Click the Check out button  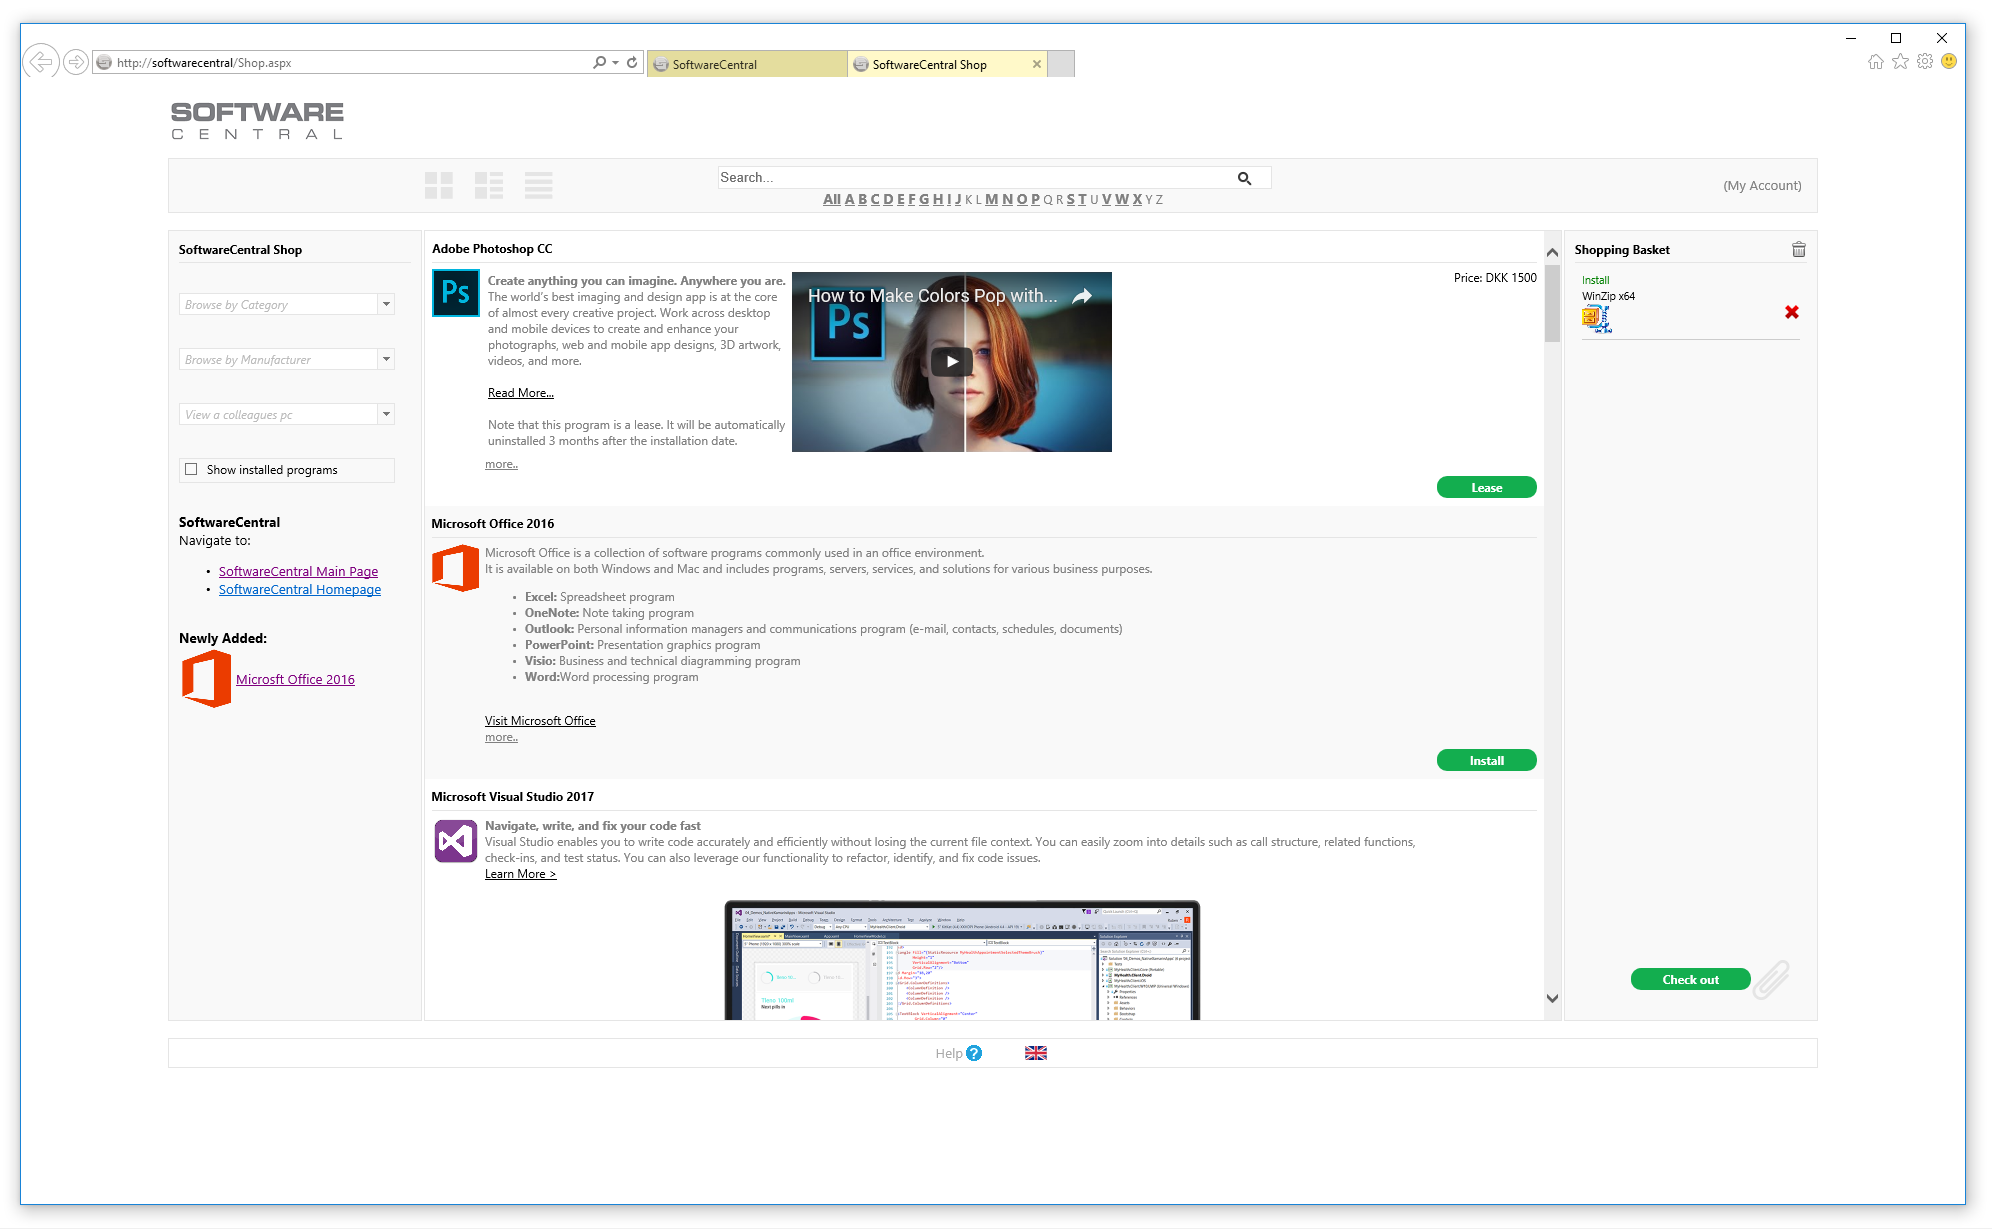coord(1689,979)
